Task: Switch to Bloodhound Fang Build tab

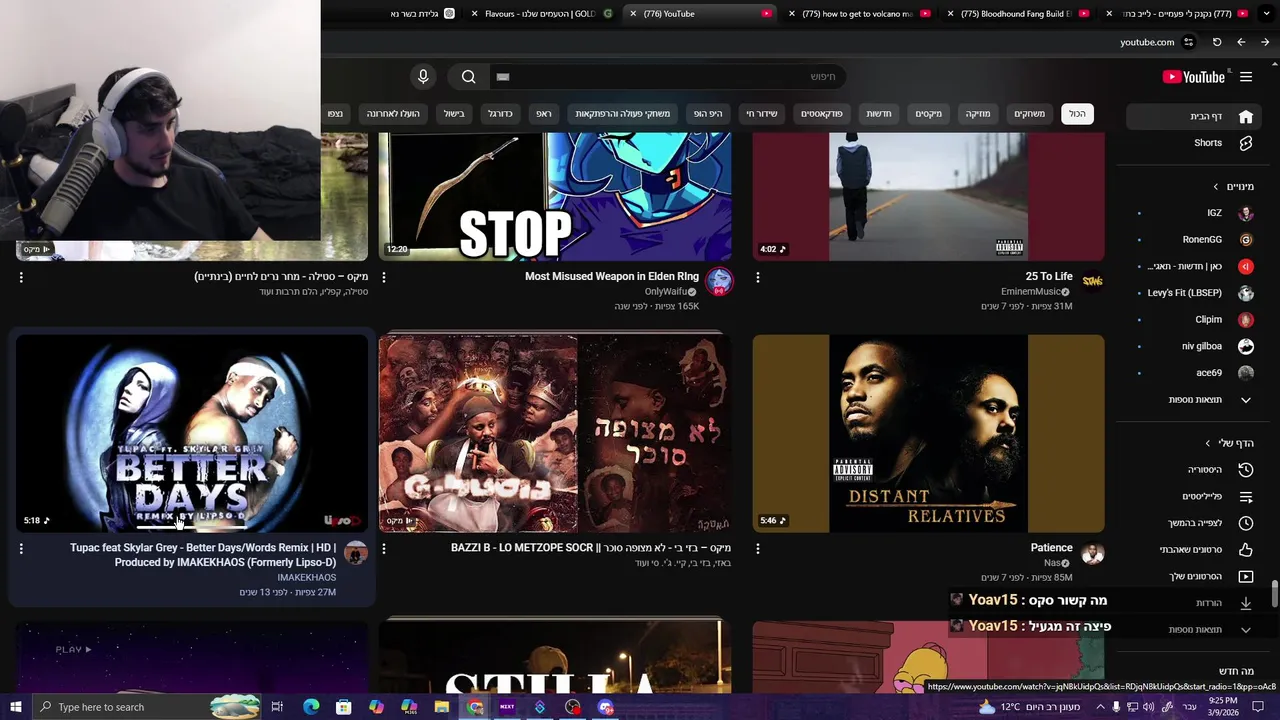Action: click(x=1018, y=14)
